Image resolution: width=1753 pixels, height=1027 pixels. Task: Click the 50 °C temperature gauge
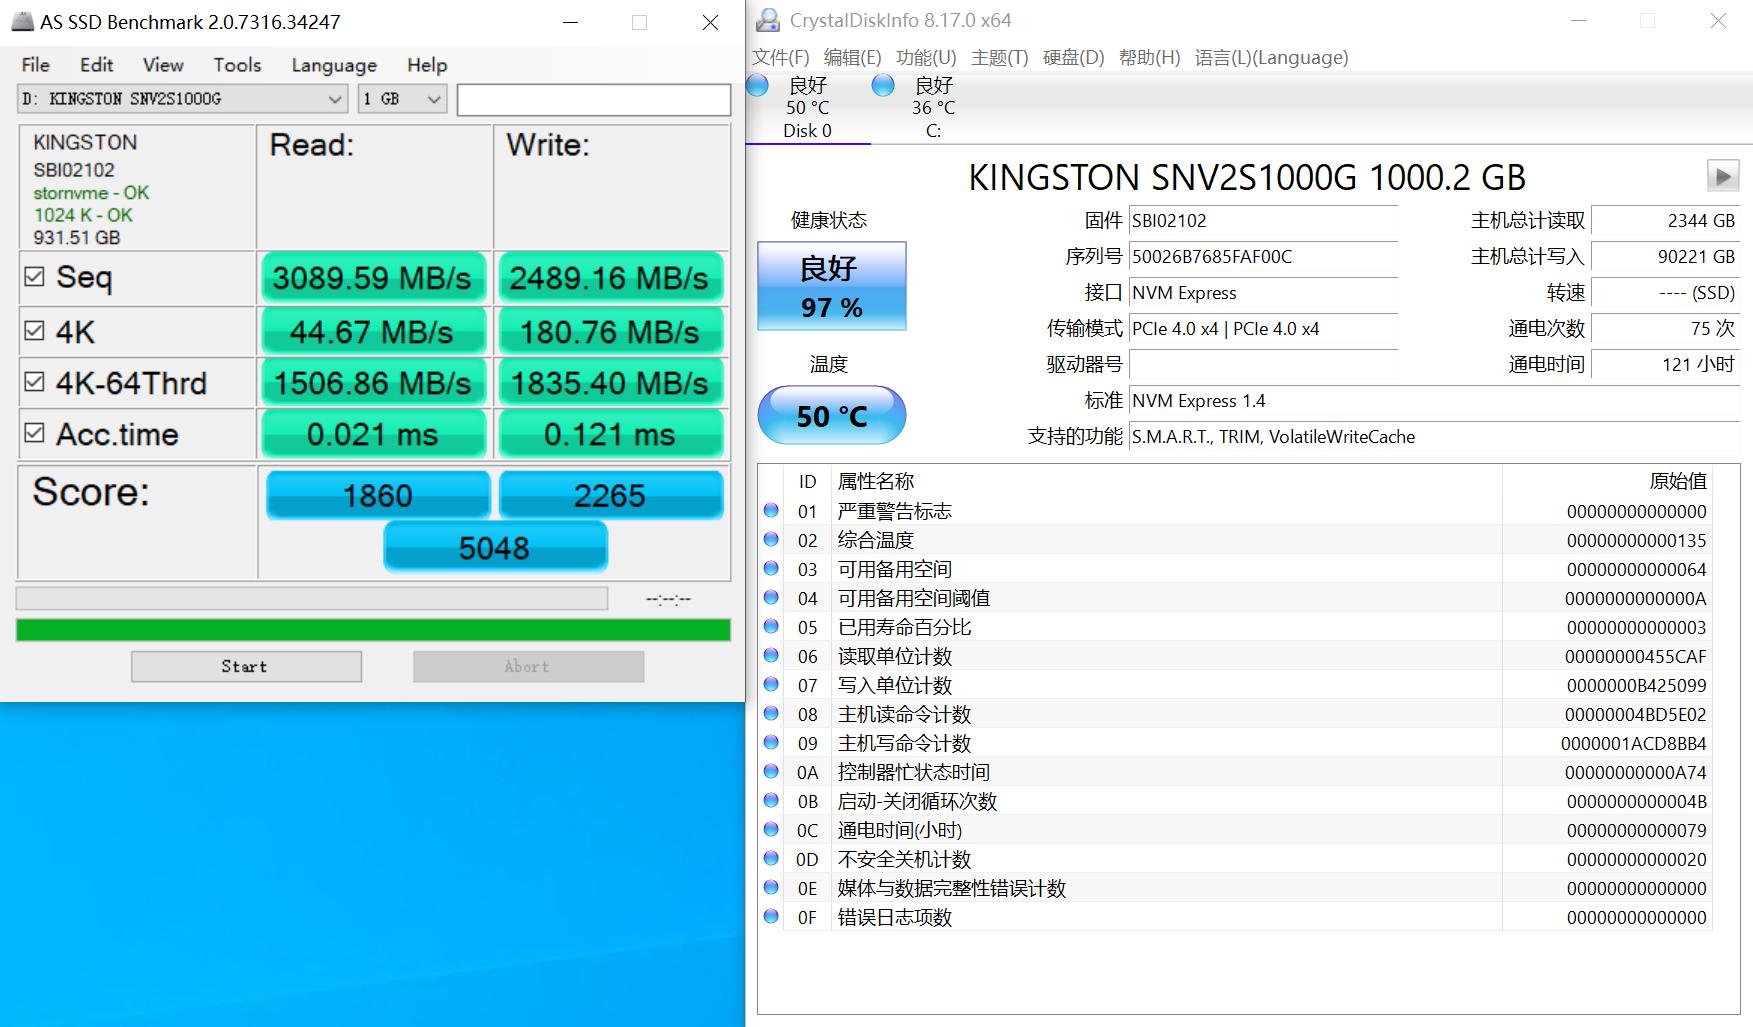(x=831, y=415)
